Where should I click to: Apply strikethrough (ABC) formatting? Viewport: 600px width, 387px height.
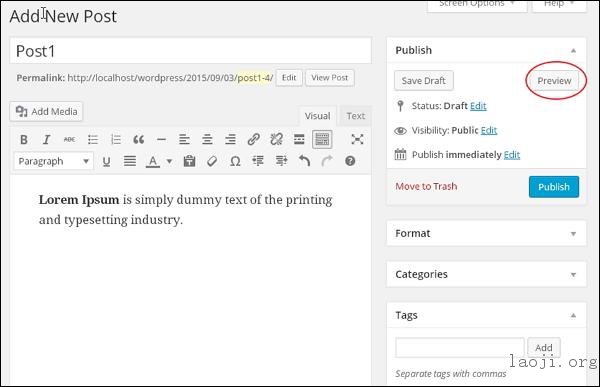[69, 140]
